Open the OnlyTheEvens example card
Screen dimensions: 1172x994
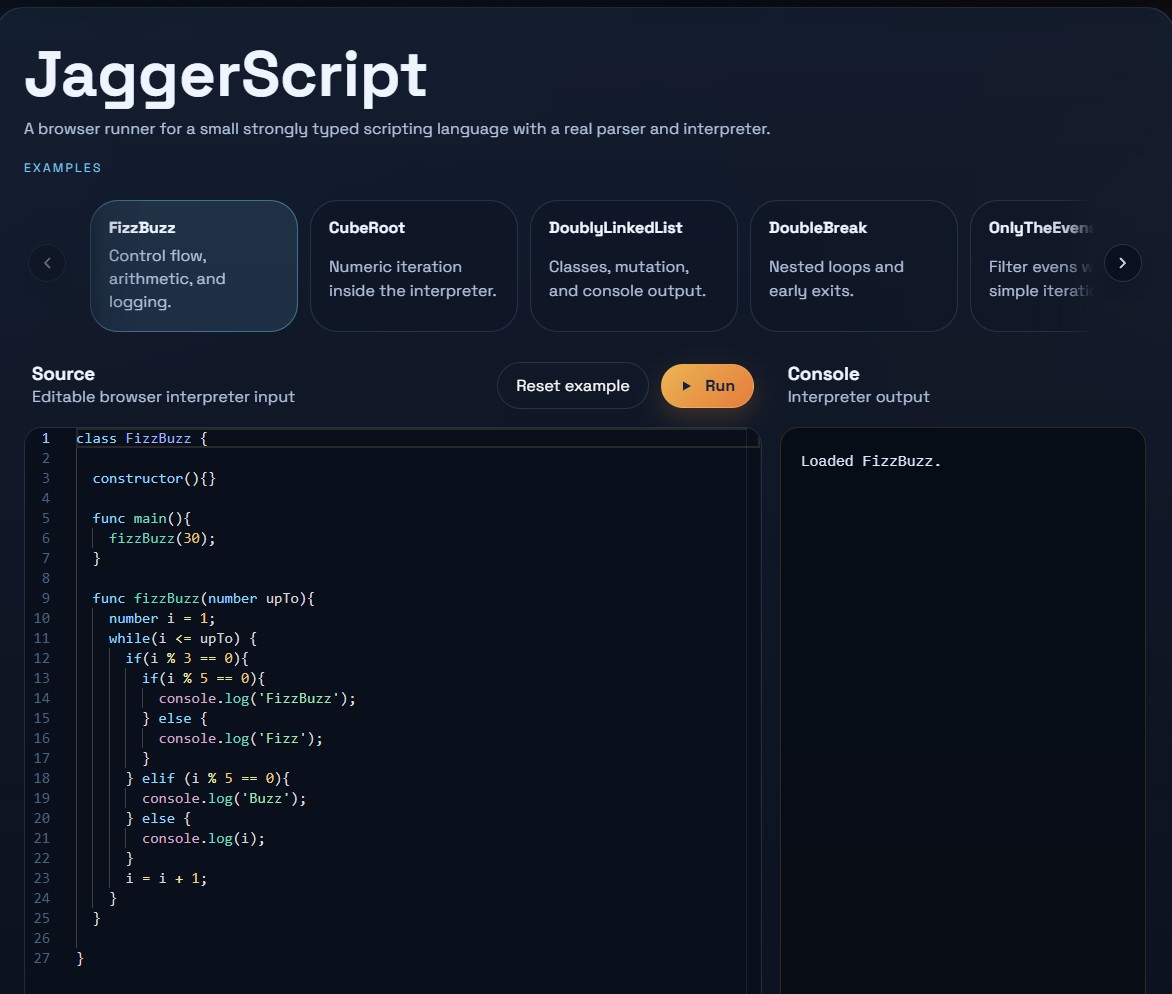[x=1031, y=266]
